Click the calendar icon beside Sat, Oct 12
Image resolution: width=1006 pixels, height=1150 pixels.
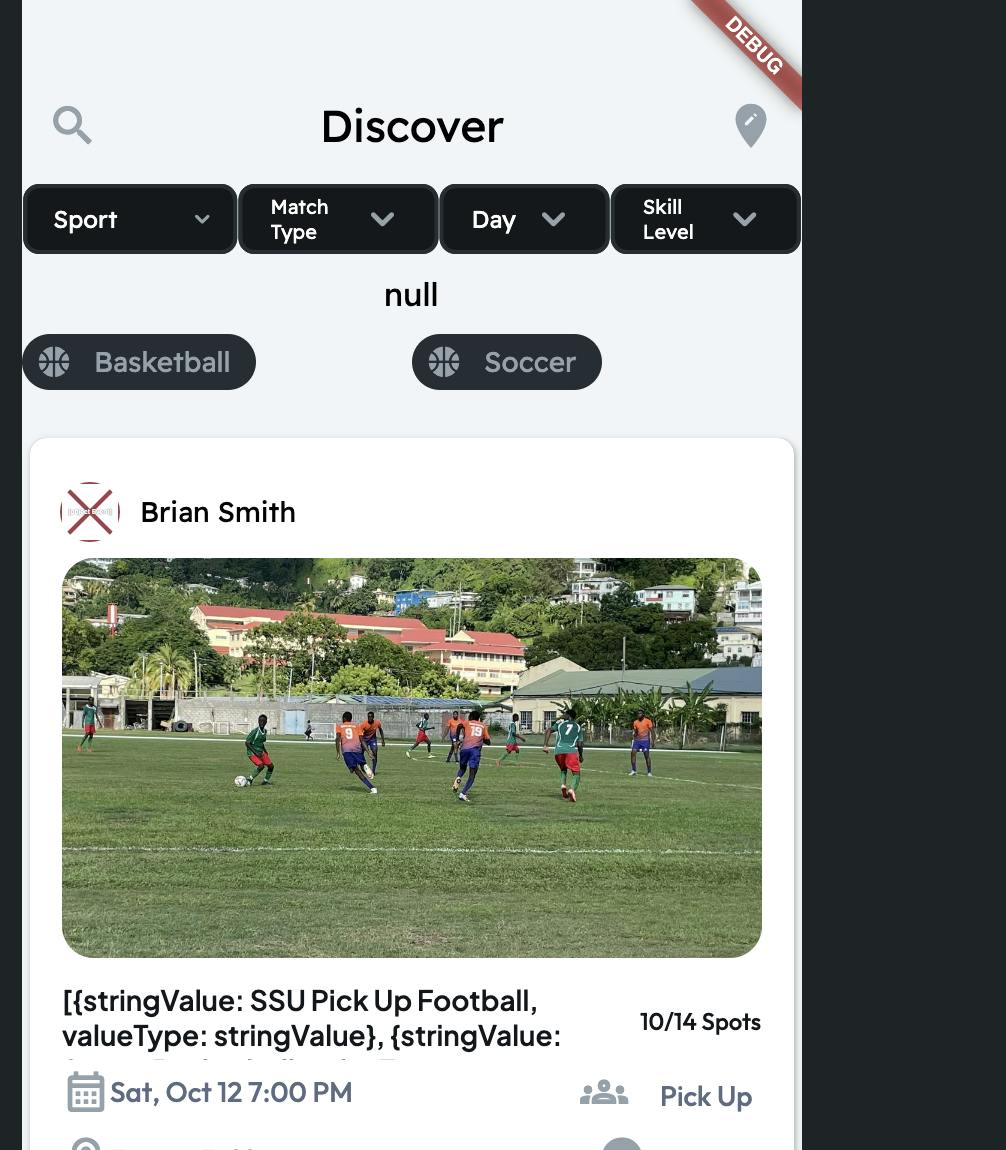85,1092
